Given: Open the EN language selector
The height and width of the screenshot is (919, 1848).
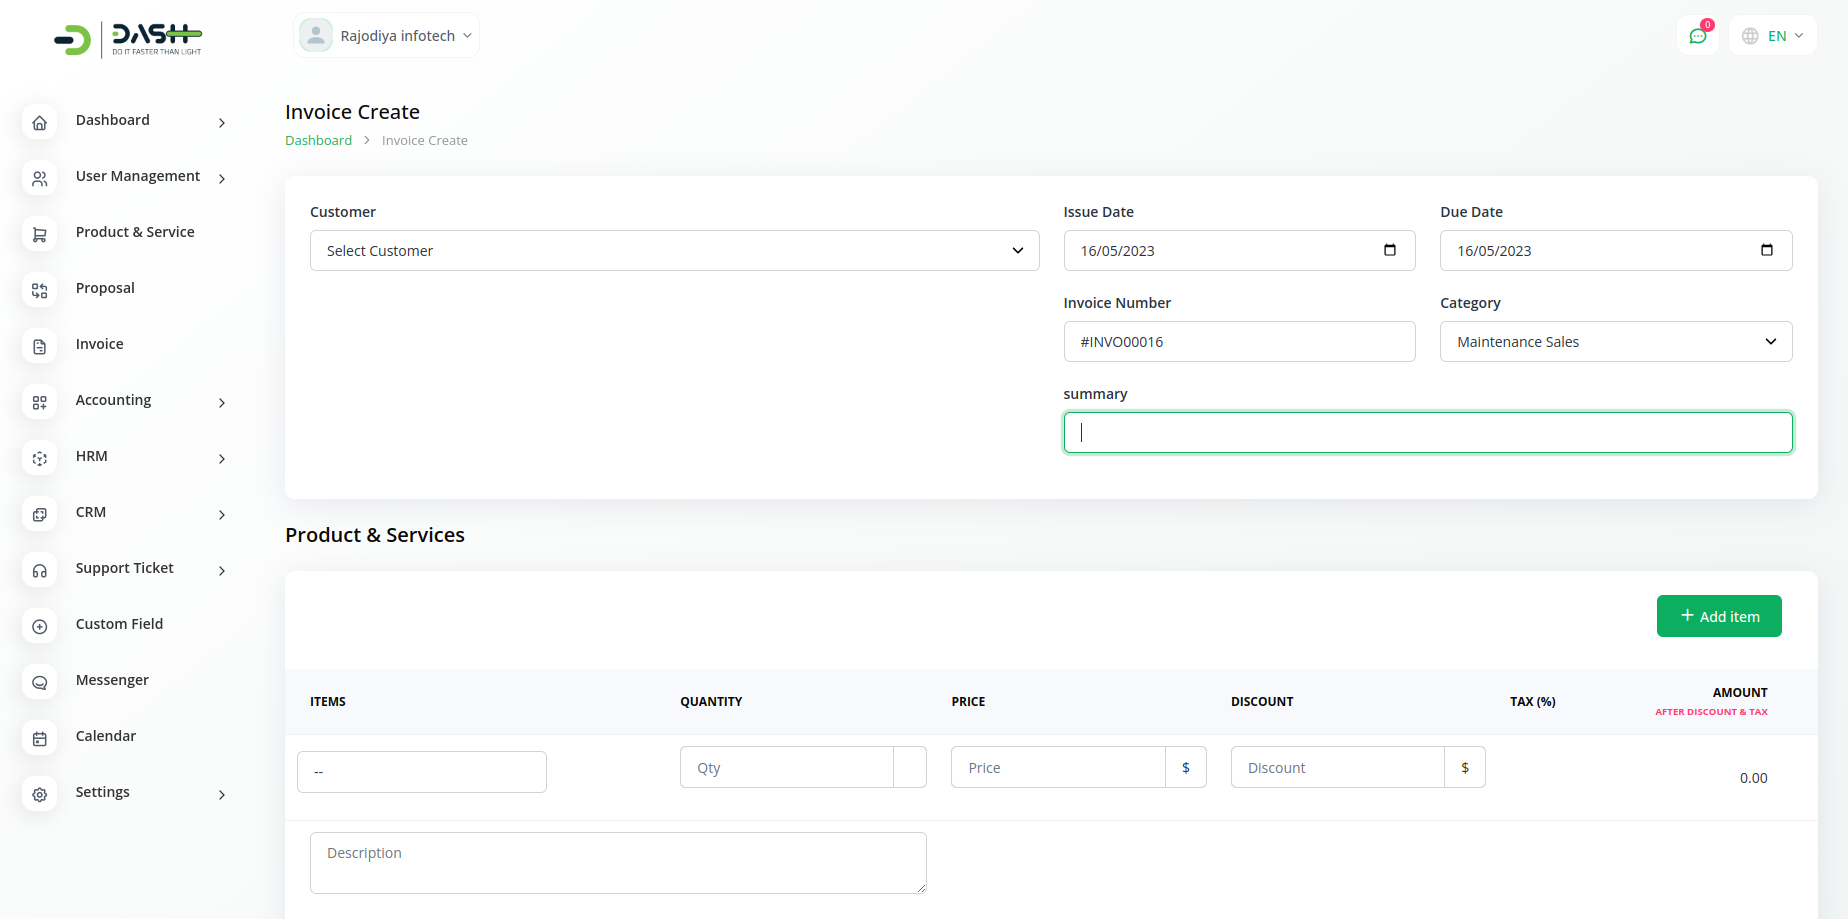Looking at the screenshot, I should click(1773, 36).
